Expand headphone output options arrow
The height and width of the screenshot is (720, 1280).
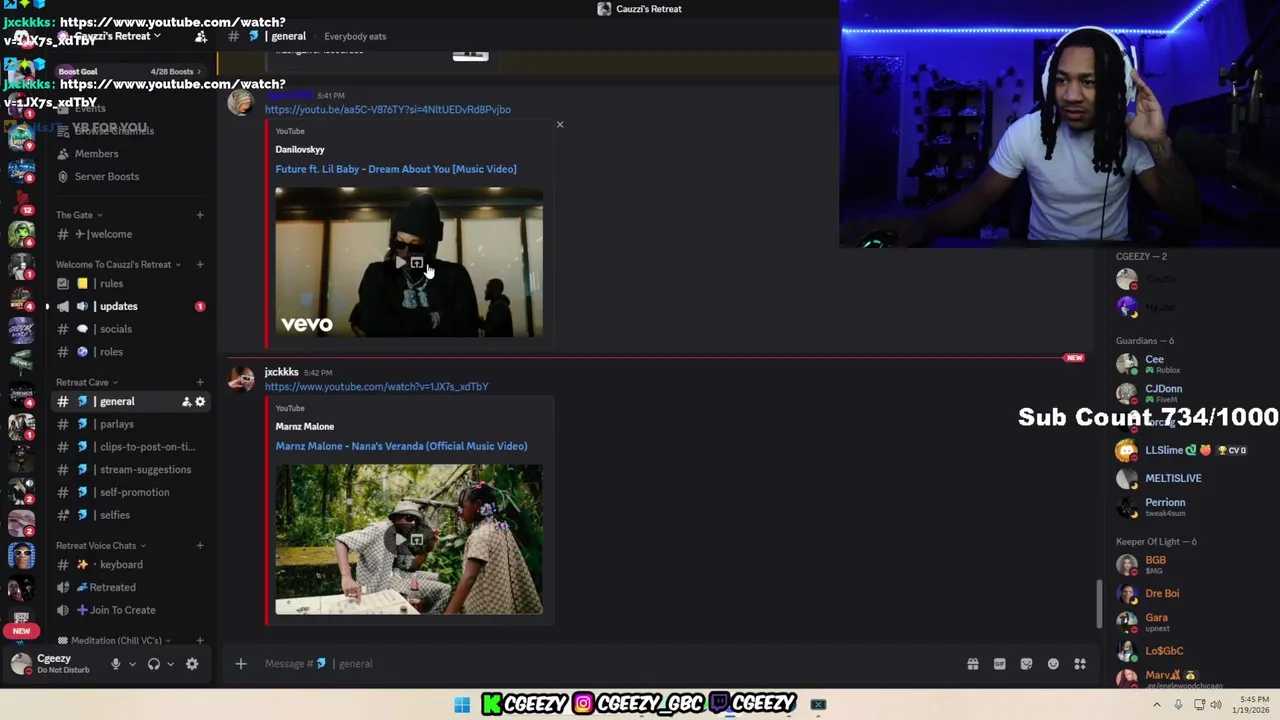pyautogui.click(x=170, y=664)
